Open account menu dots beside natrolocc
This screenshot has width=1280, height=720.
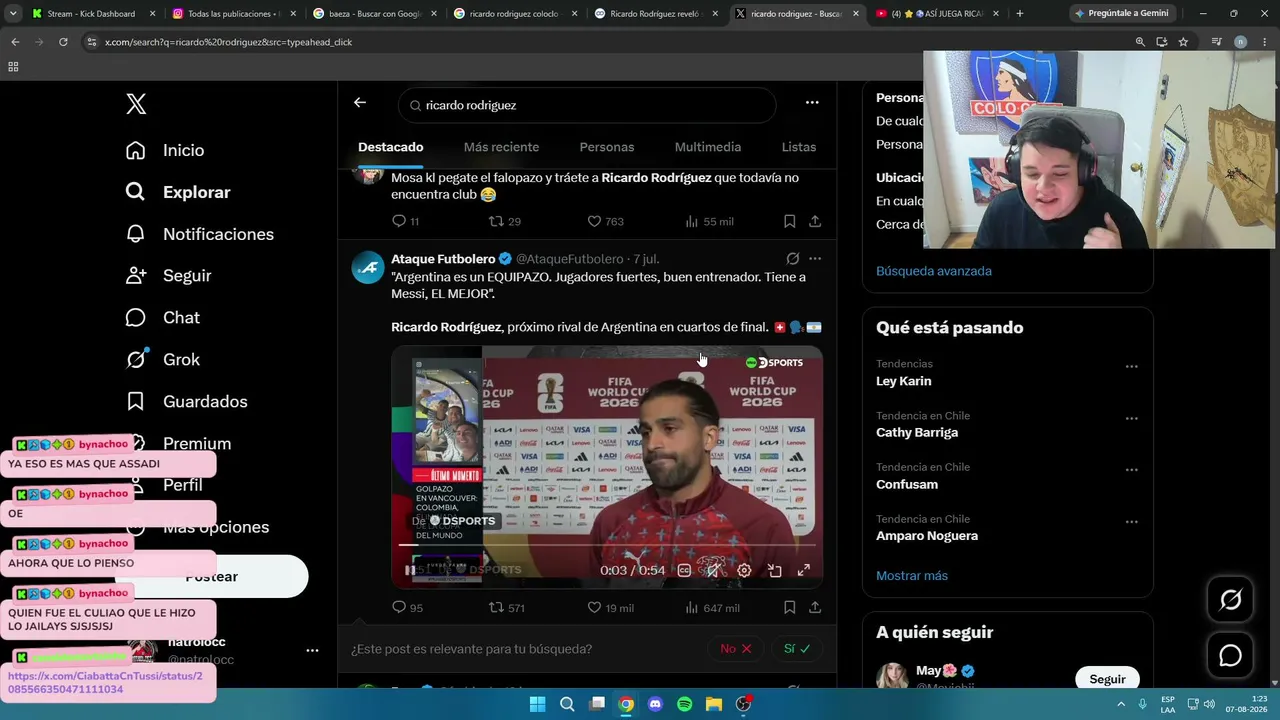pos(312,650)
